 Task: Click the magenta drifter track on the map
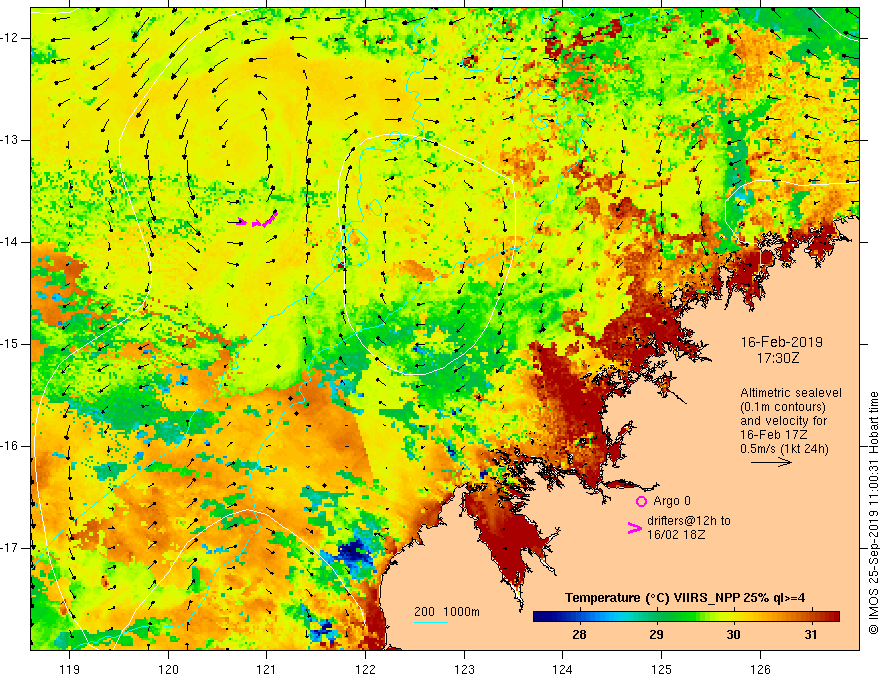point(256,220)
